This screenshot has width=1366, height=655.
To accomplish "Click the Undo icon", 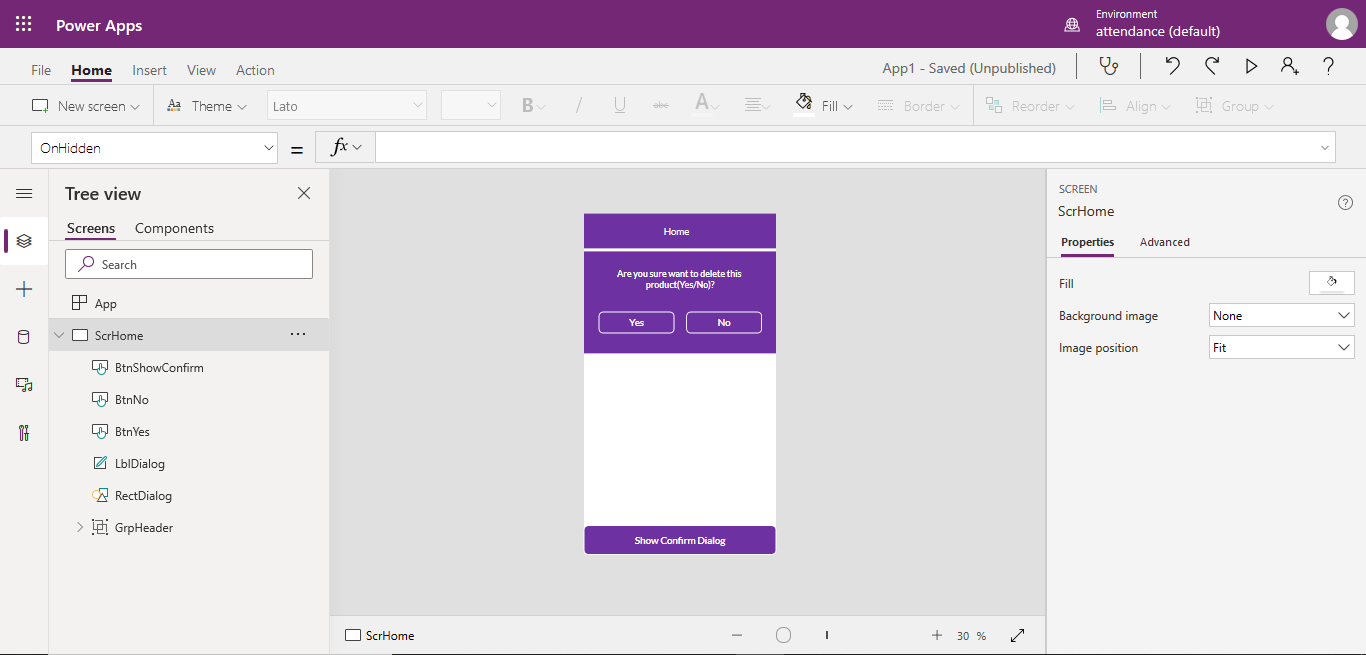I will [x=1171, y=66].
